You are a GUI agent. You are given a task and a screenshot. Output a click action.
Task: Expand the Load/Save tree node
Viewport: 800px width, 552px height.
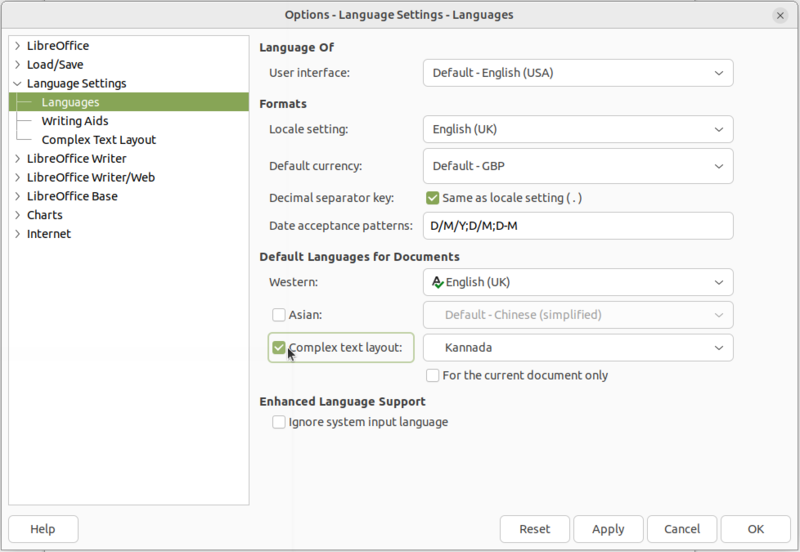[17, 65]
